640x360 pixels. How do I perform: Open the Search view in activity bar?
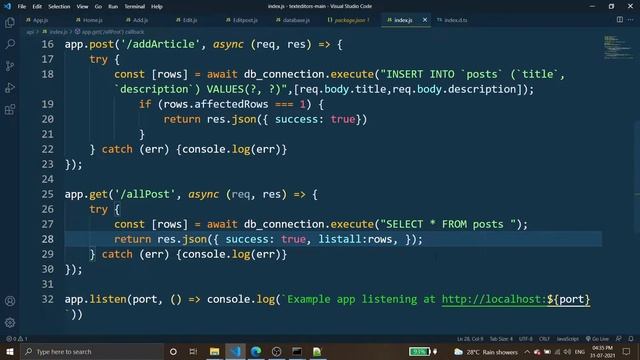(10, 44)
